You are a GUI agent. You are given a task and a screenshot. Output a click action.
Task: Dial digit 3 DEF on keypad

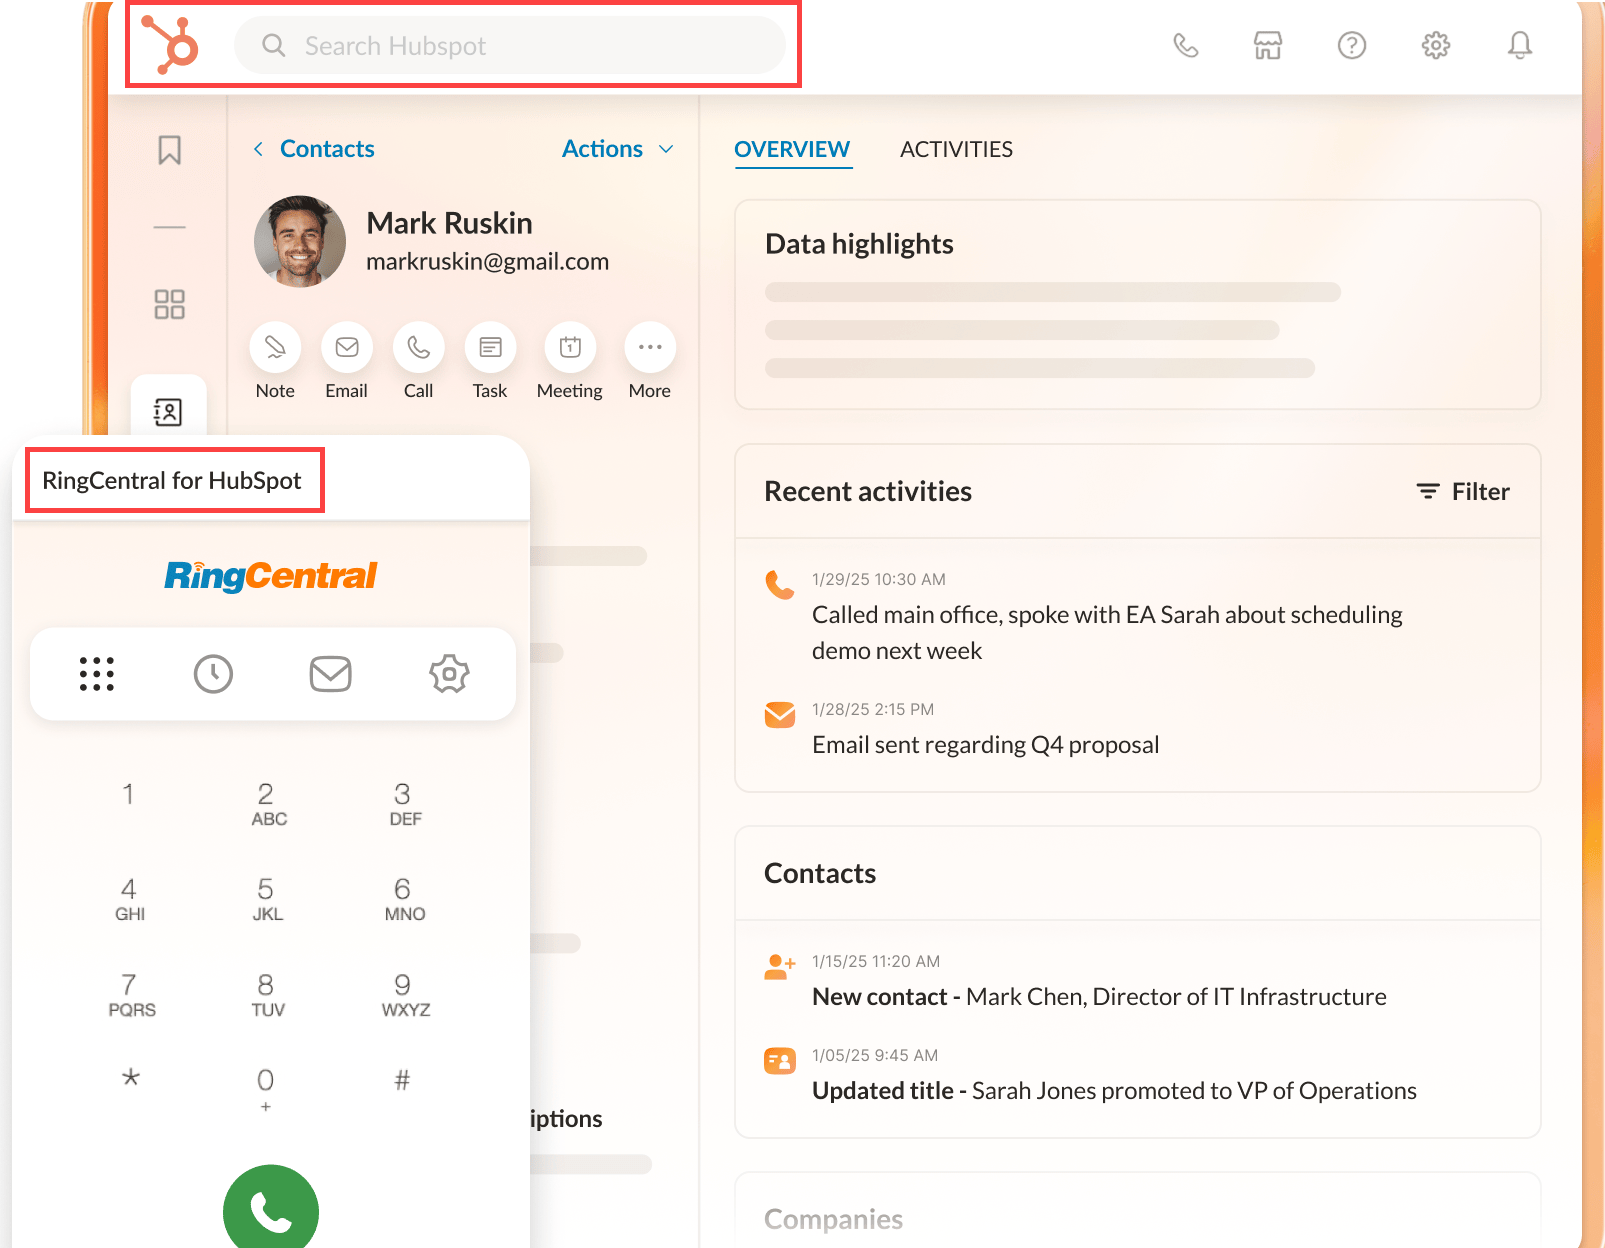(404, 804)
